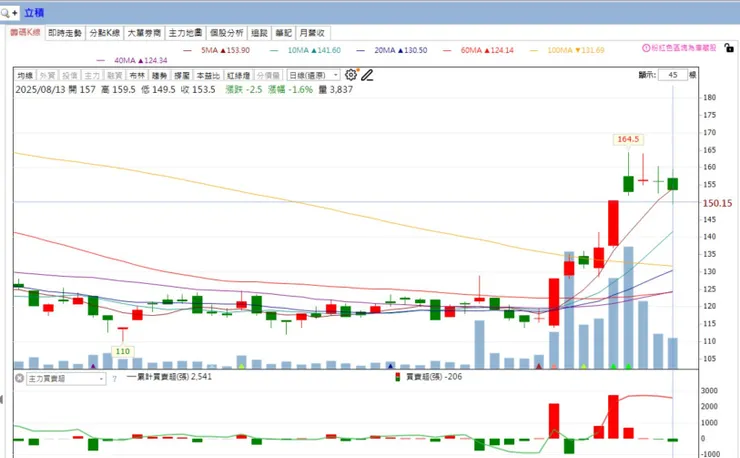Open the 即時走勢 tab
Viewport: 740px width, 458px height.
point(65,33)
